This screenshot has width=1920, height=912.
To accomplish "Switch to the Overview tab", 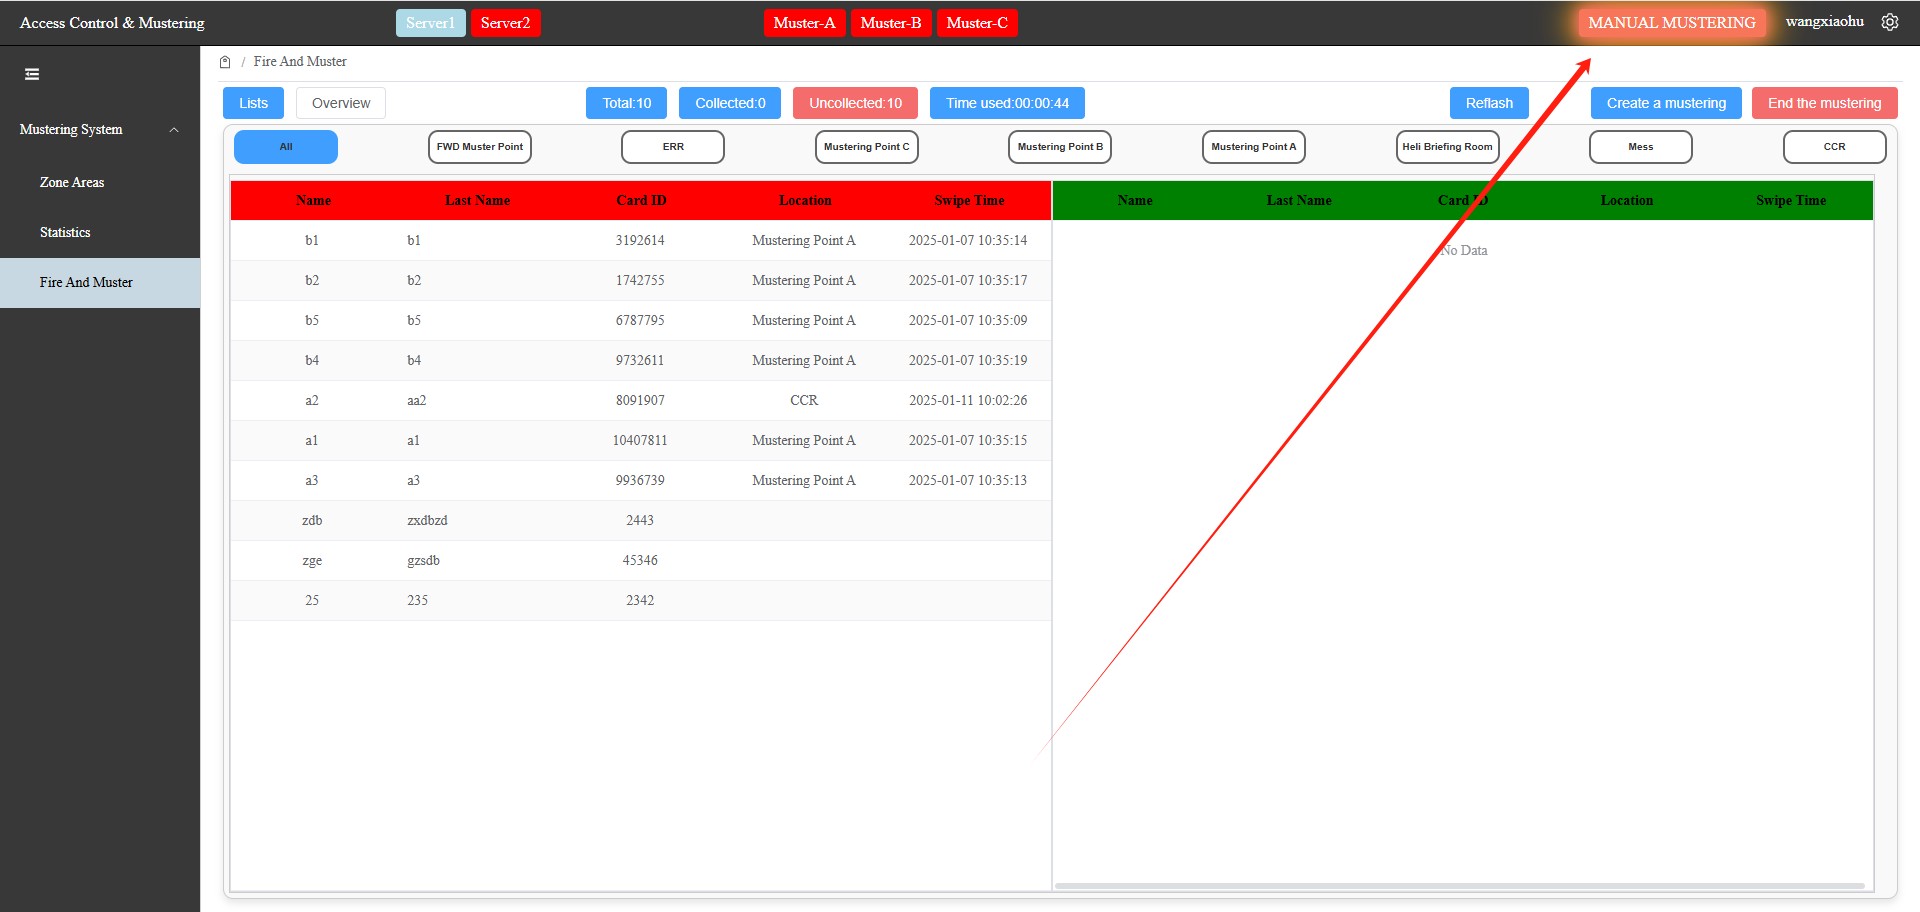I will point(340,103).
